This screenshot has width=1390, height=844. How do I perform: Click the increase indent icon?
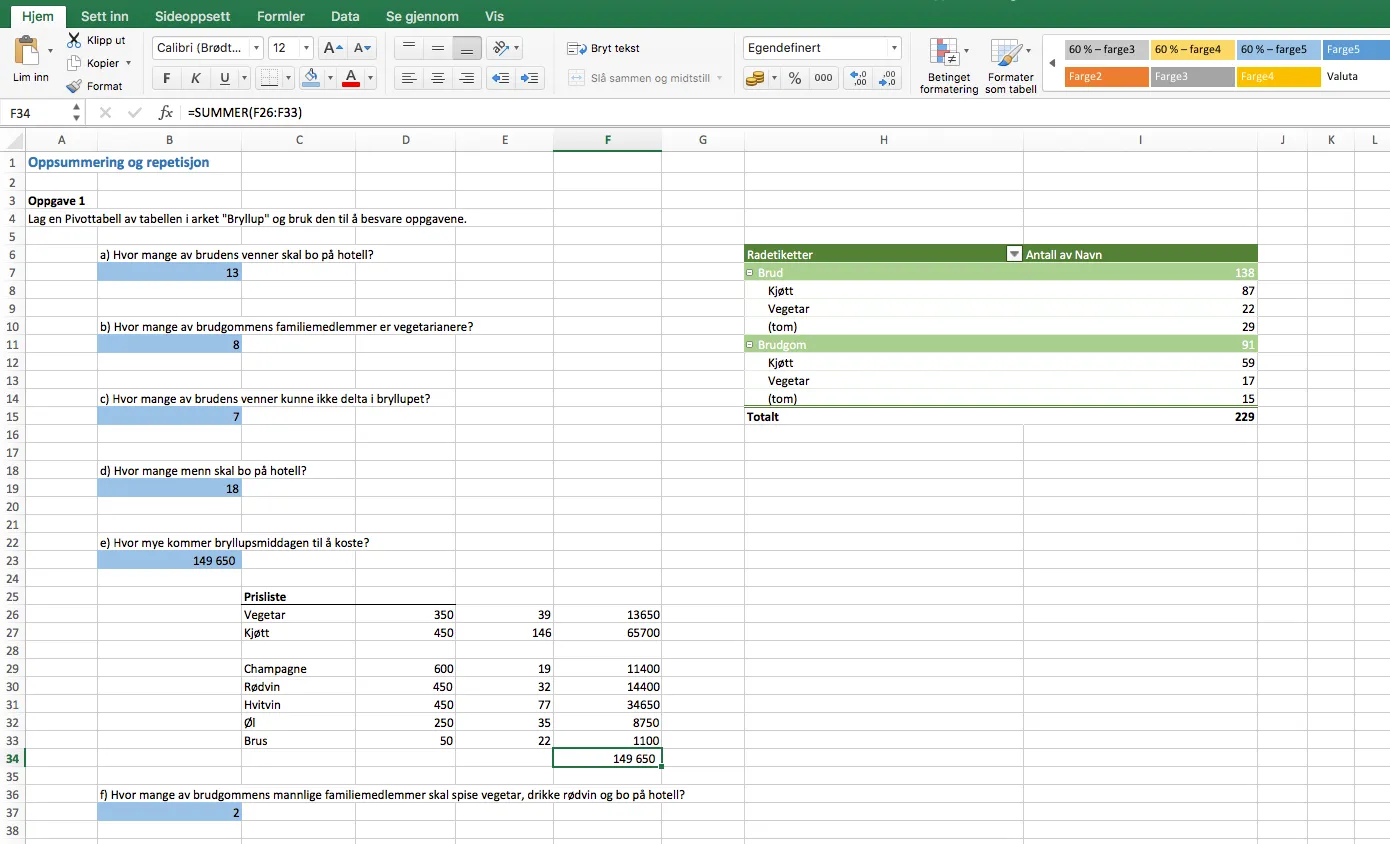coord(531,78)
